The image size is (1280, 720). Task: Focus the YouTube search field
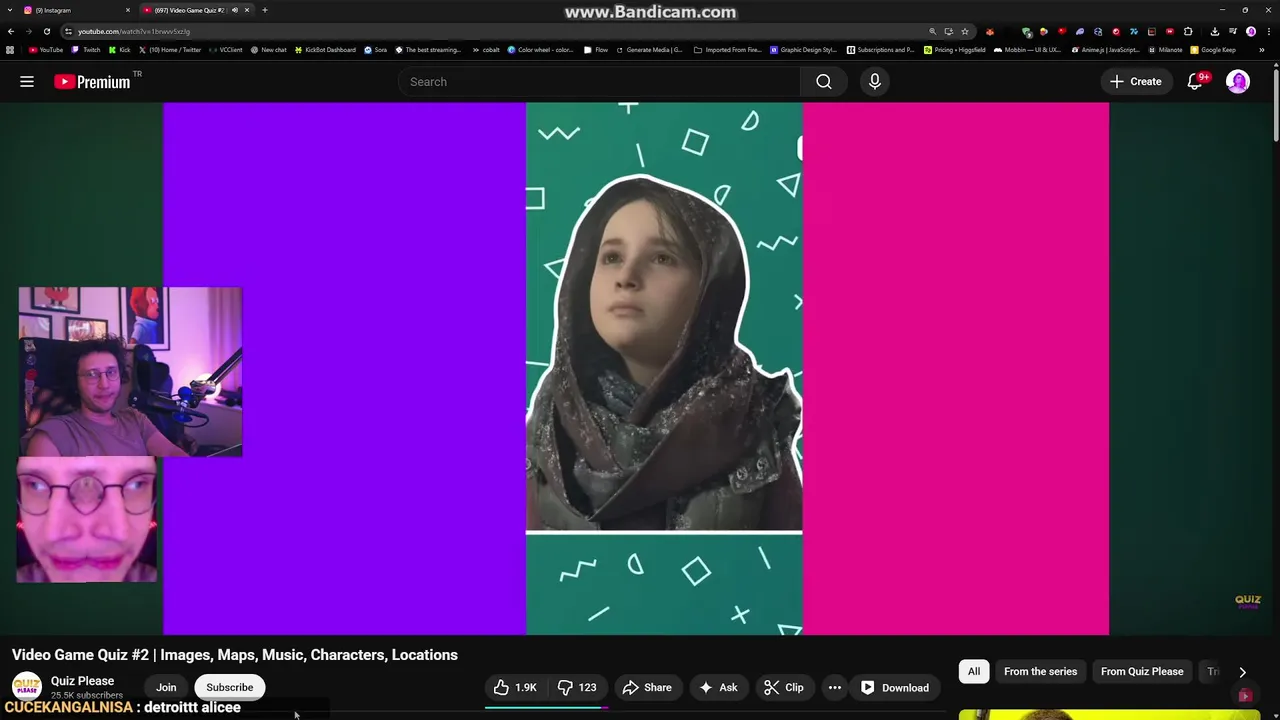pyautogui.click(x=600, y=82)
